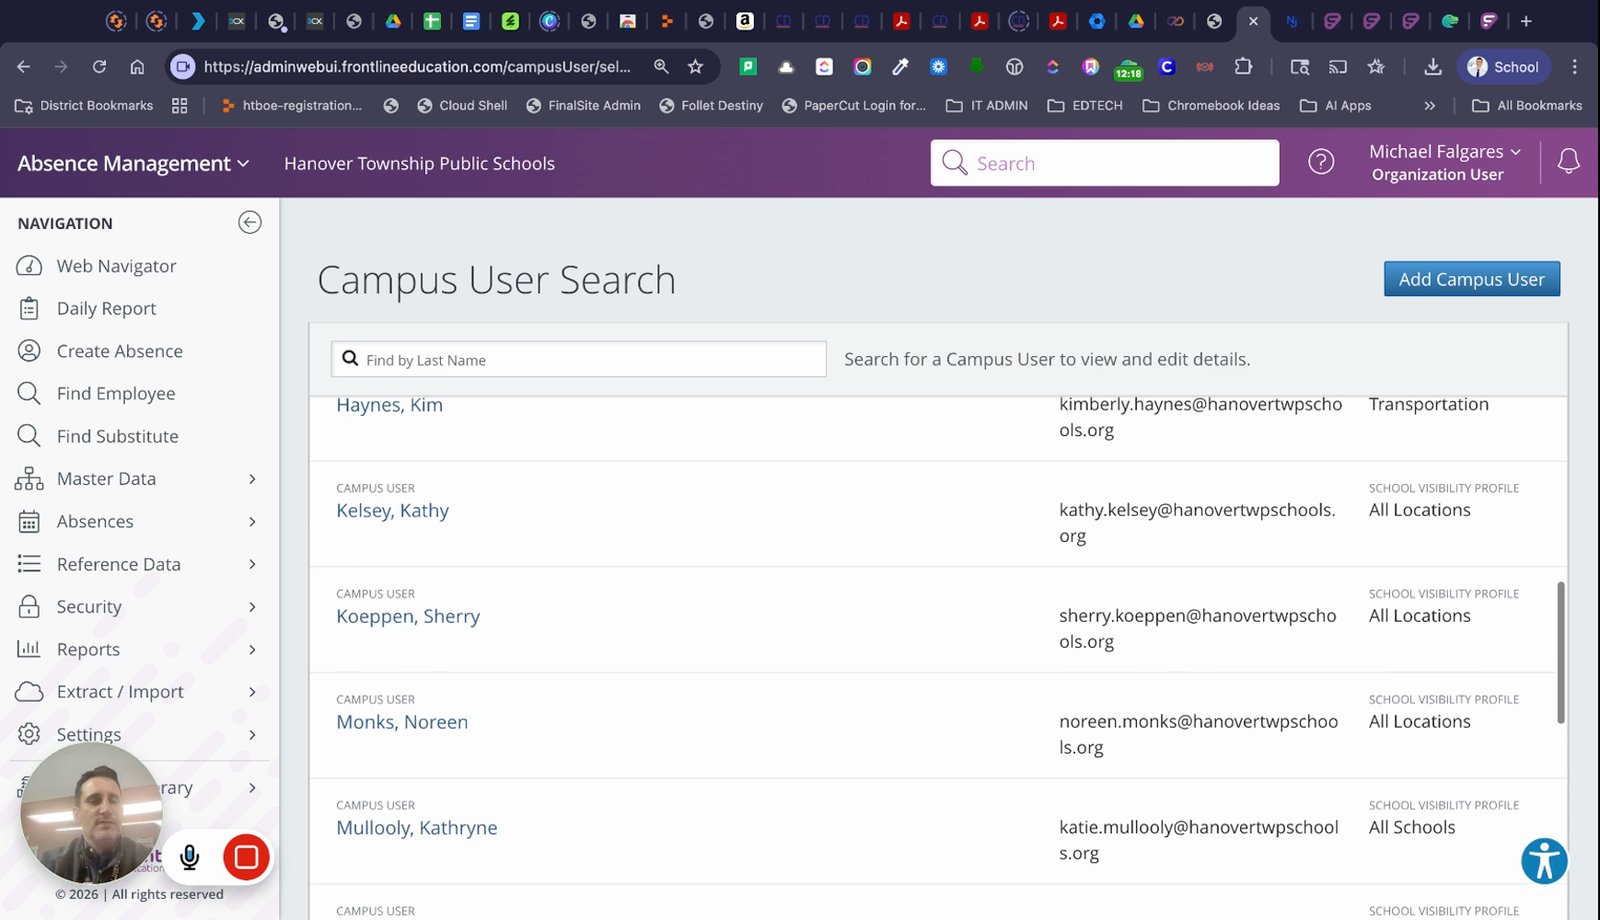
Task: Open campus user Koeppen, Sherry
Action: [x=408, y=617]
